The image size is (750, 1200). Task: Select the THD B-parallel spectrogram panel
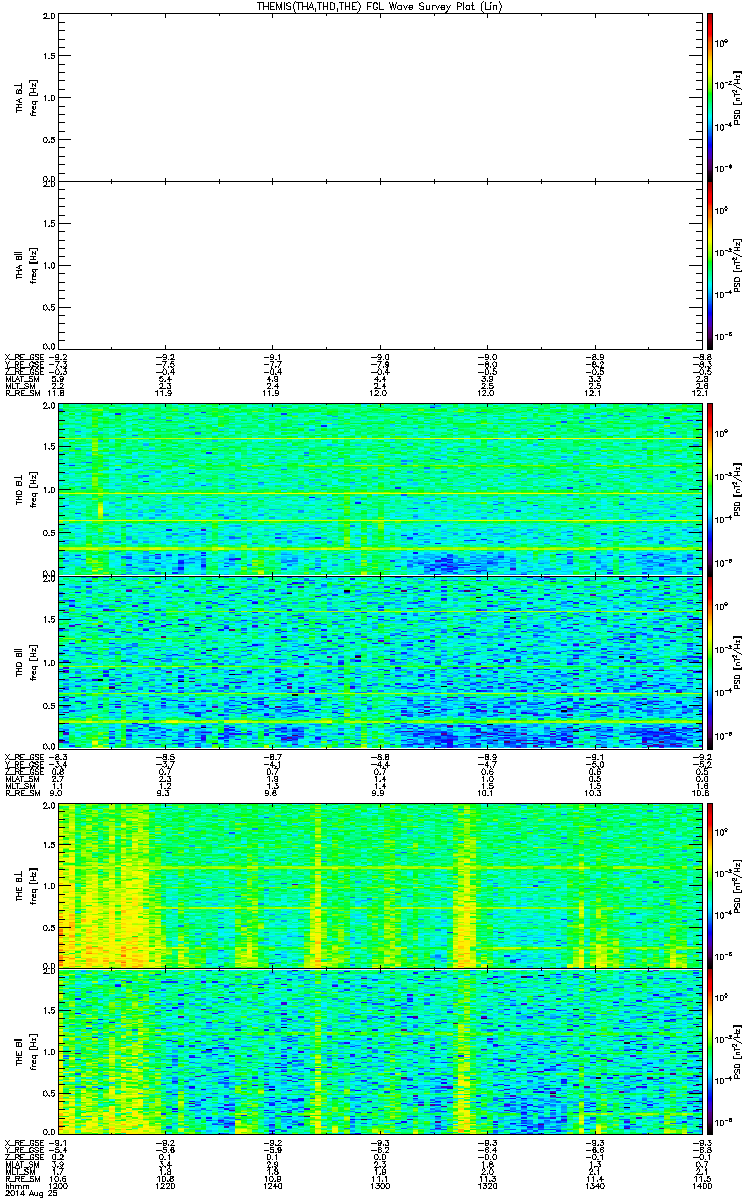point(379,662)
